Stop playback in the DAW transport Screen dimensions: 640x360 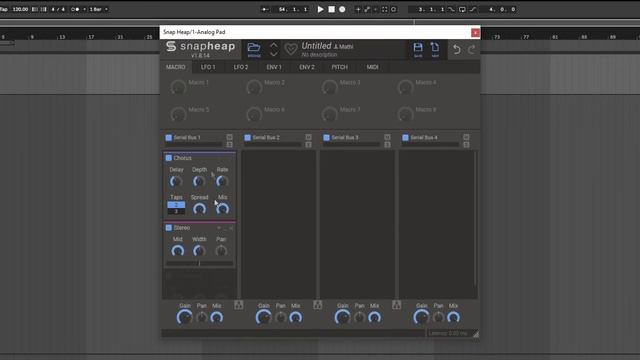tap(331, 9)
